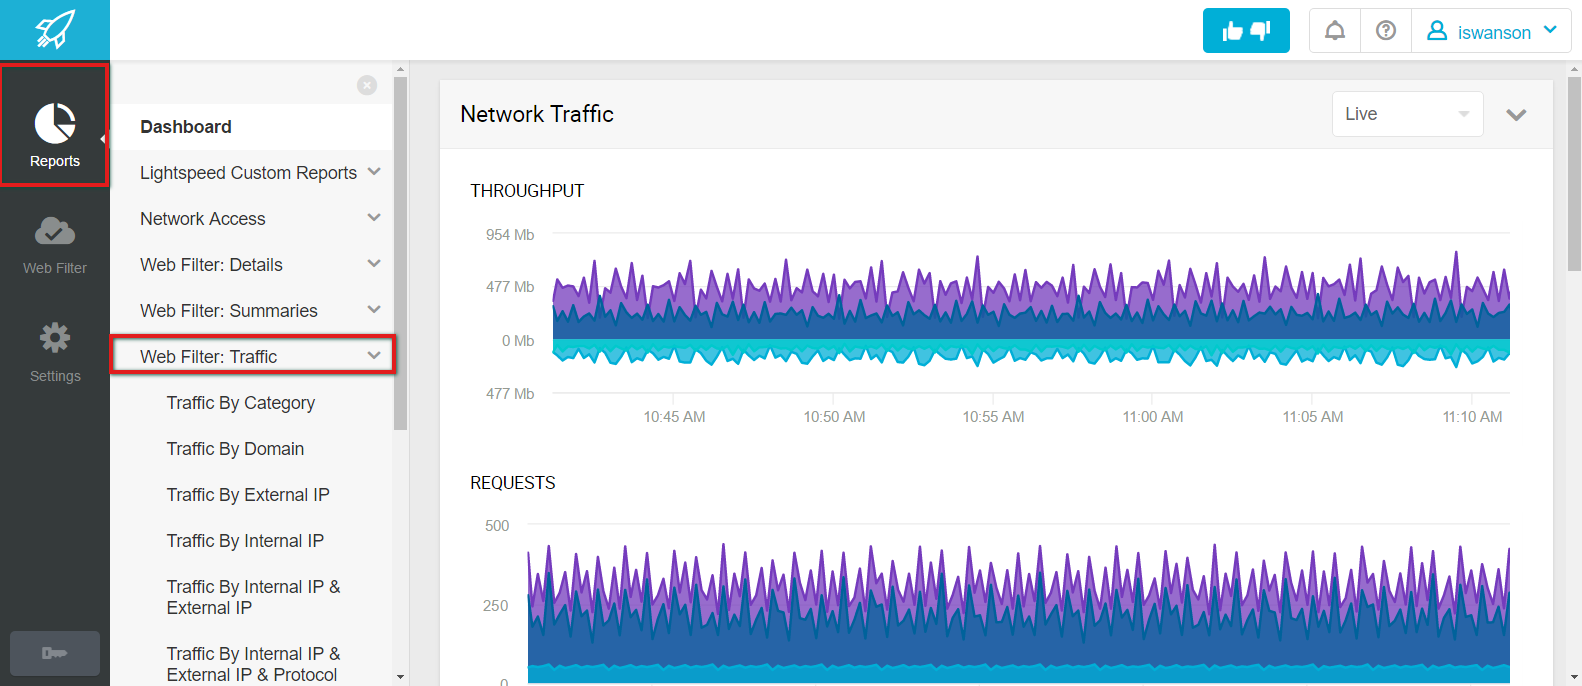Image resolution: width=1582 pixels, height=686 pixels.
Task: Open the Settings gear icon
Action: (55, 337)
